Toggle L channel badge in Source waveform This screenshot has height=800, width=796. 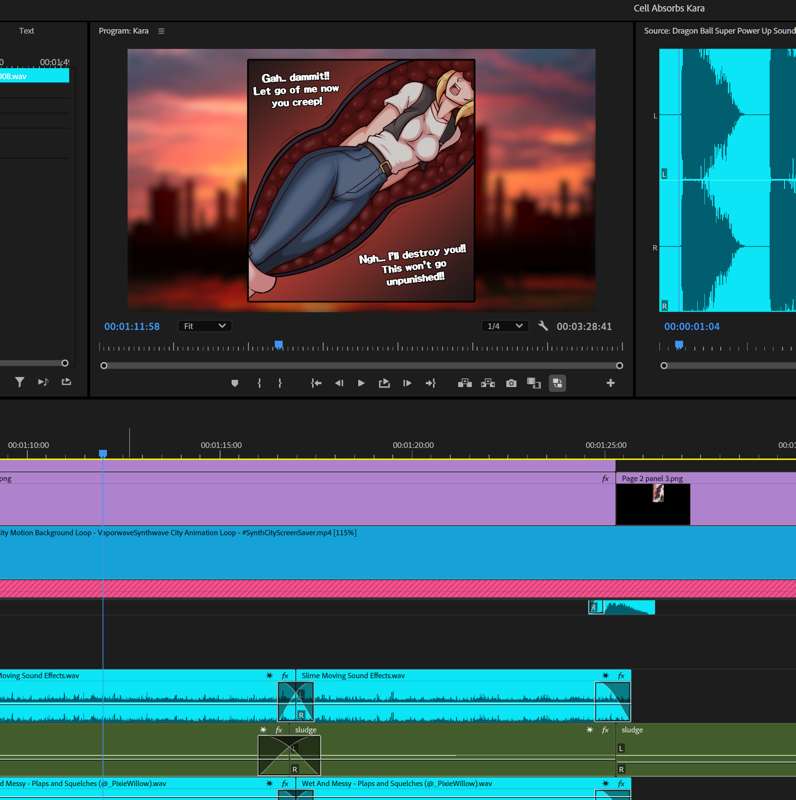pos(664,173)
